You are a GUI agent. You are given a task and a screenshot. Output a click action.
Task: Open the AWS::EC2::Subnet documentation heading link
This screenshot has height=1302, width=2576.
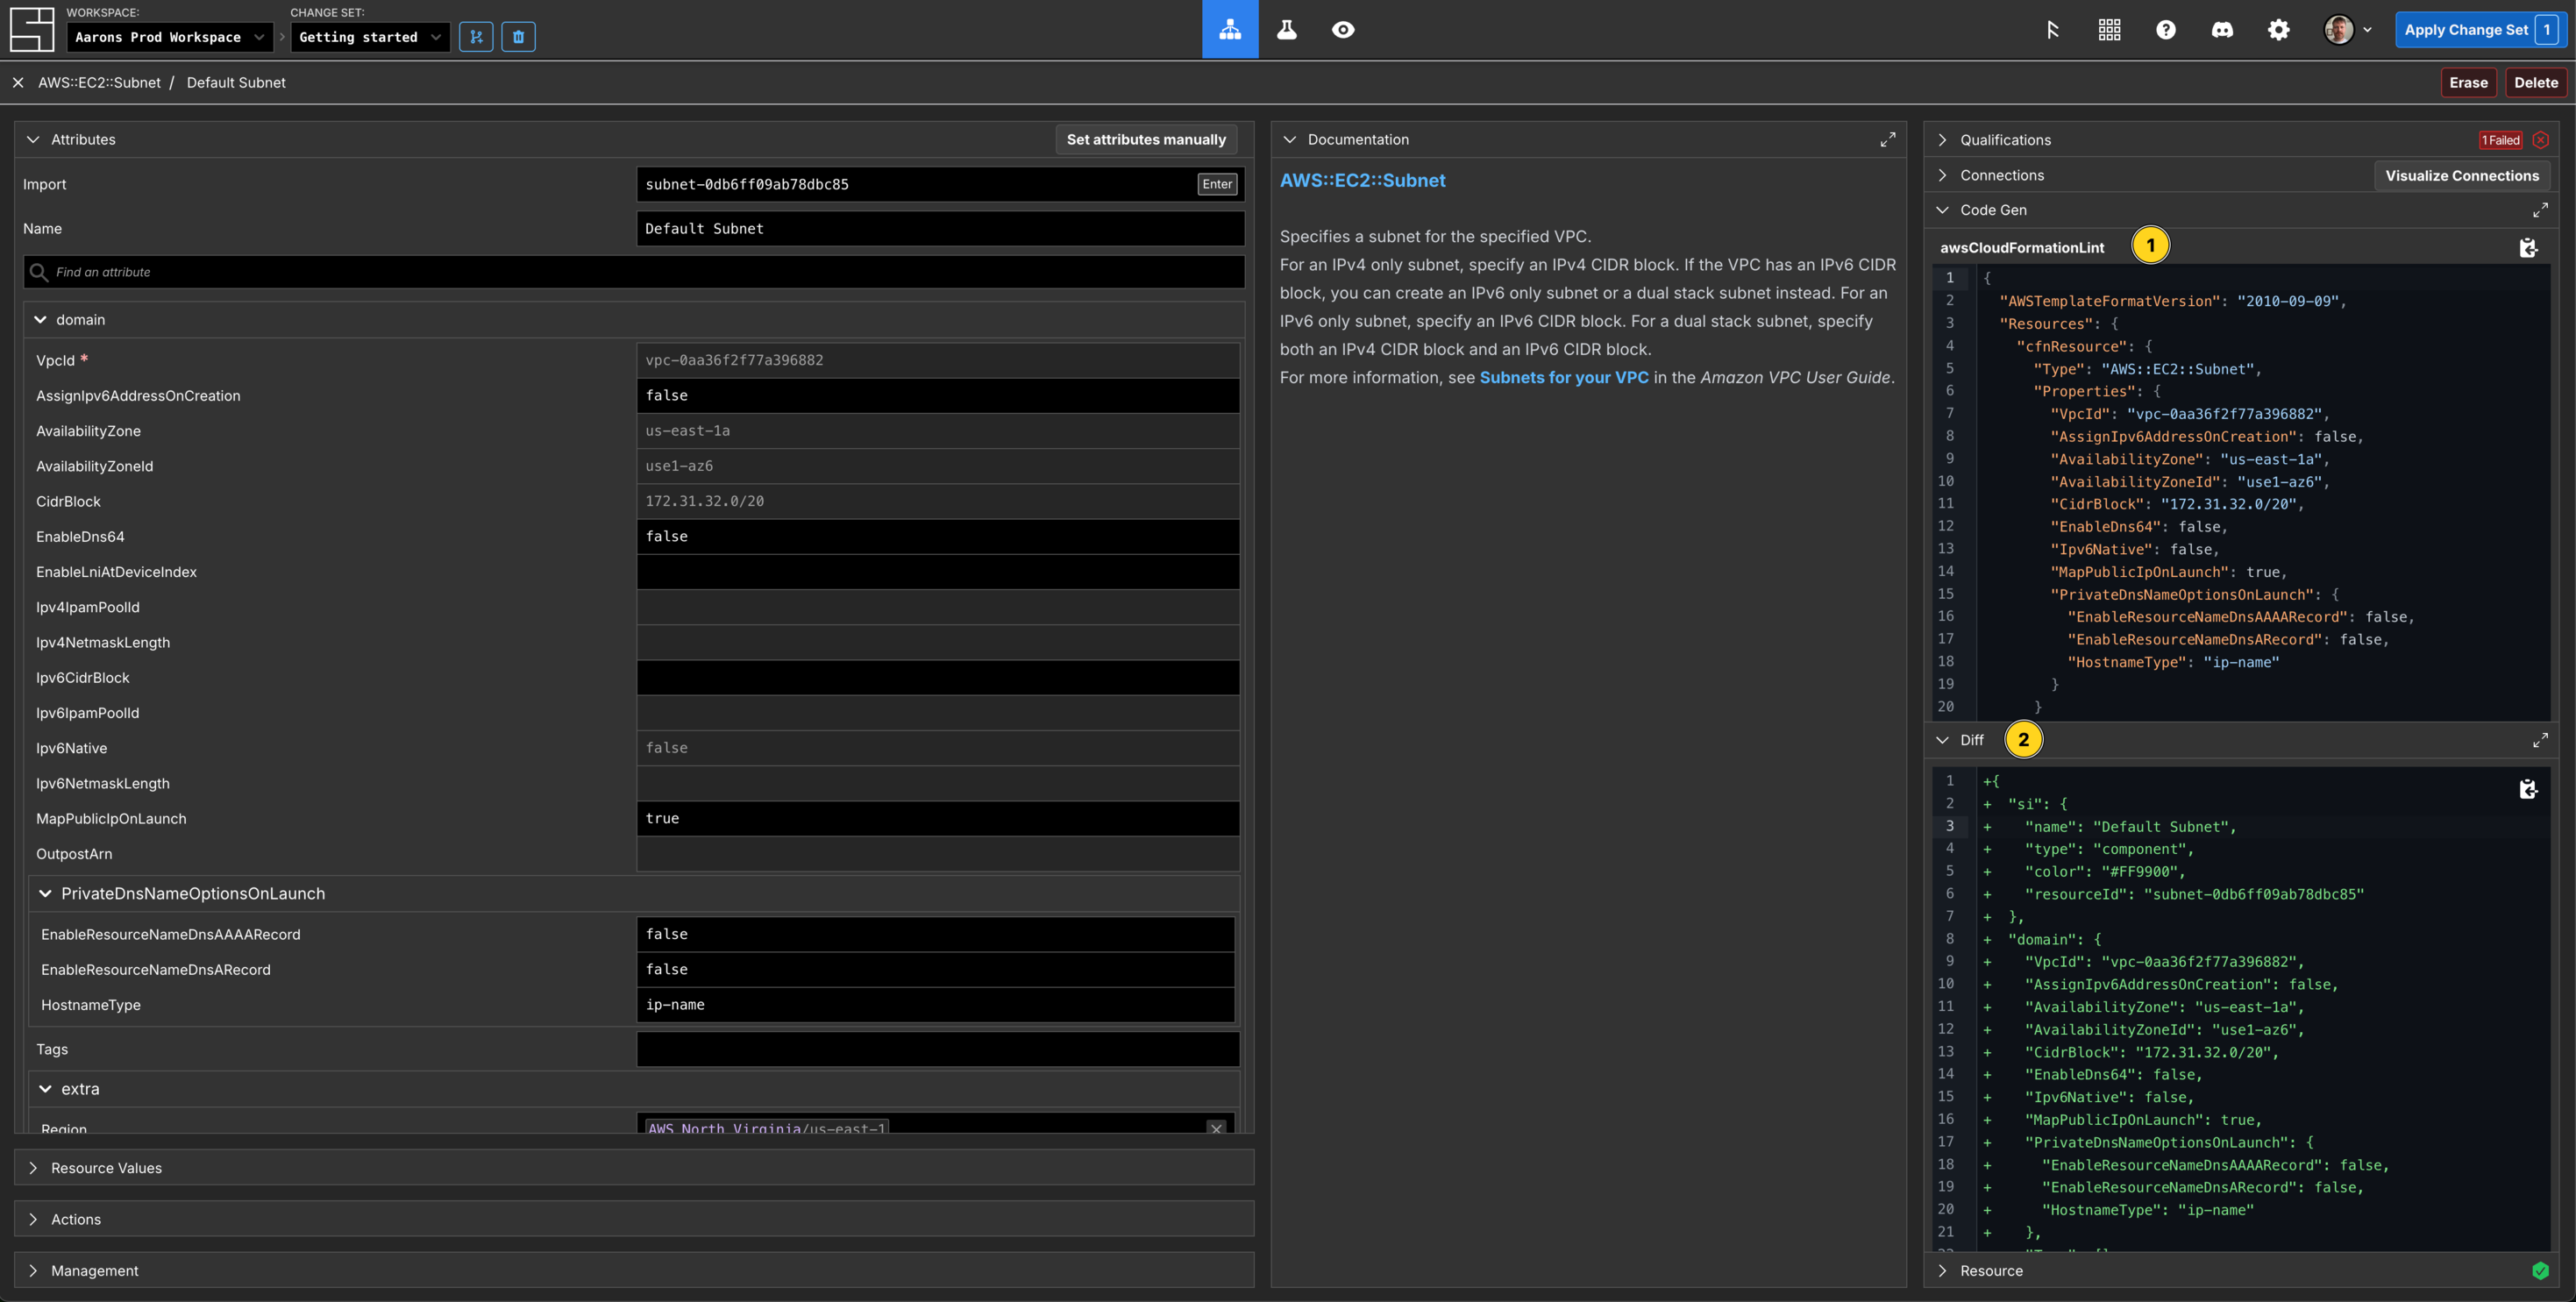point(1362,181)
